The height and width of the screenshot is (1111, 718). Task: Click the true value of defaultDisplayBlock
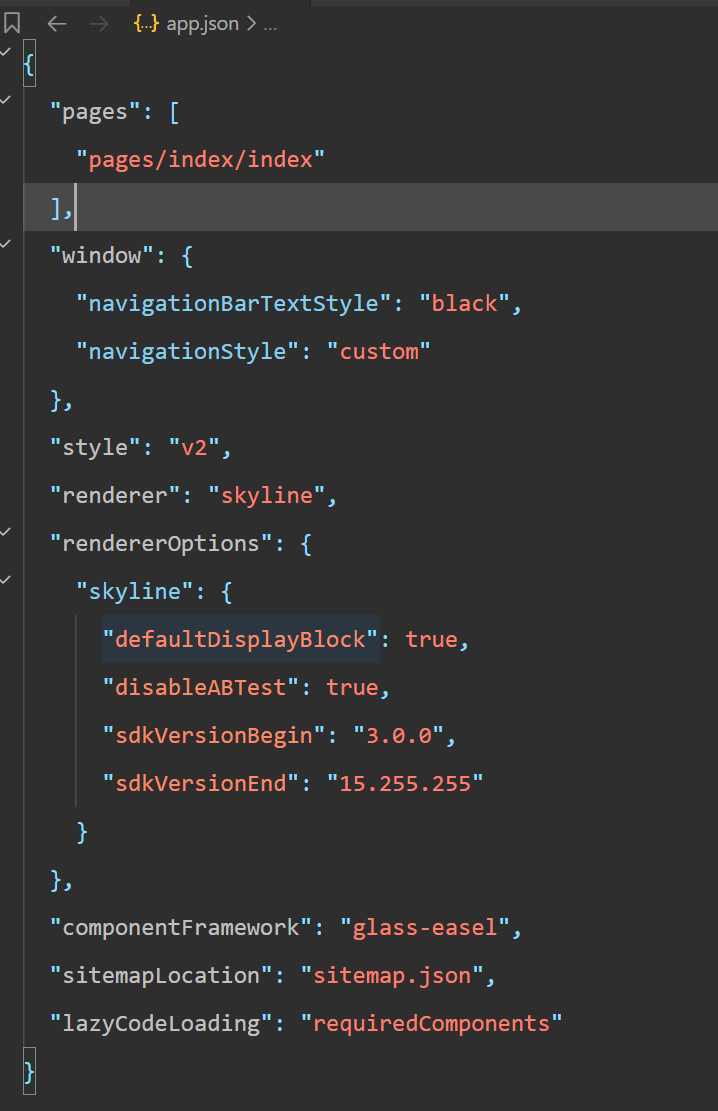(431, 639)
